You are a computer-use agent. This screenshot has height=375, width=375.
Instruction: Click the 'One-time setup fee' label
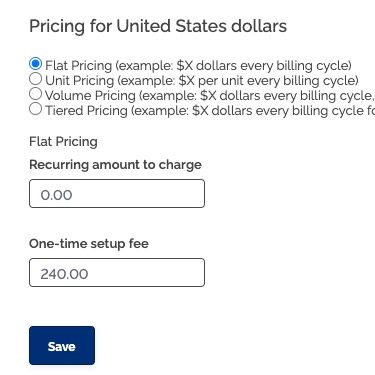point(89,244)
